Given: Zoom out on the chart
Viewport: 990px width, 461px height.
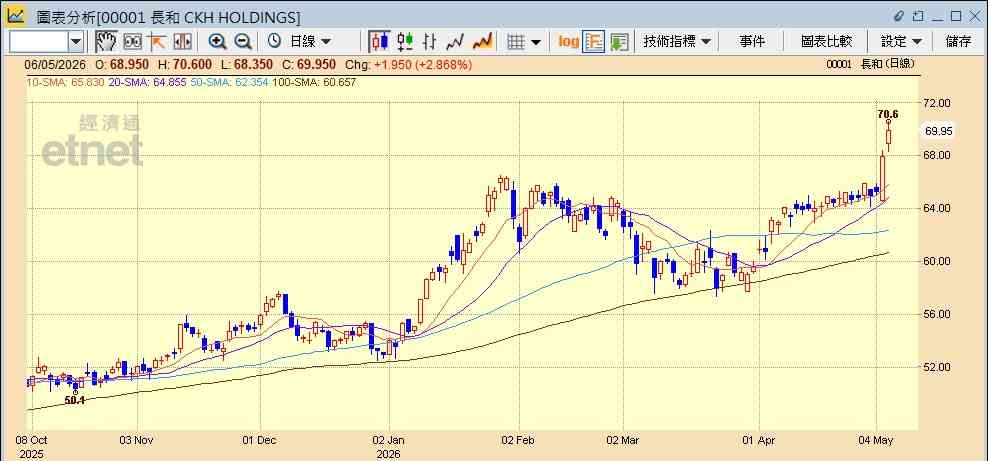Looking at the screenshot, I should pos(243,42).
